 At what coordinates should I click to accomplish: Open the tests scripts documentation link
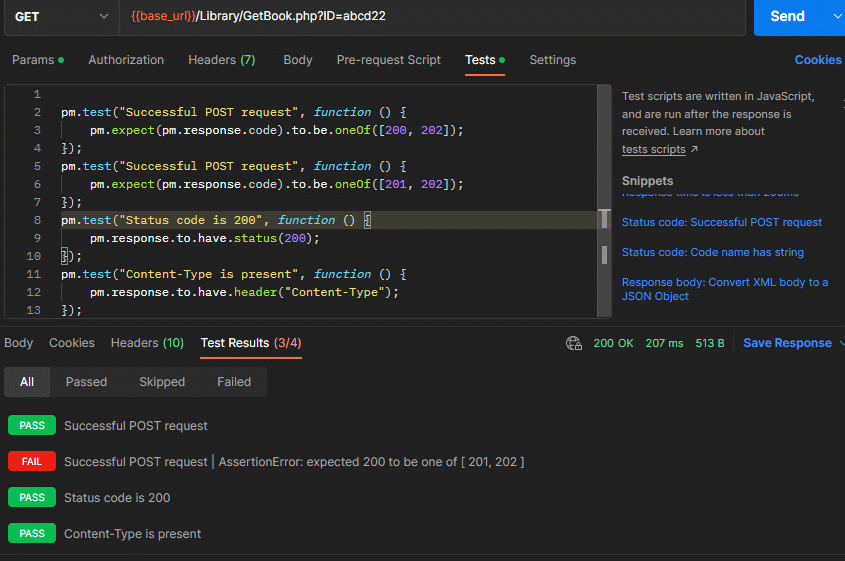point(653,149)
